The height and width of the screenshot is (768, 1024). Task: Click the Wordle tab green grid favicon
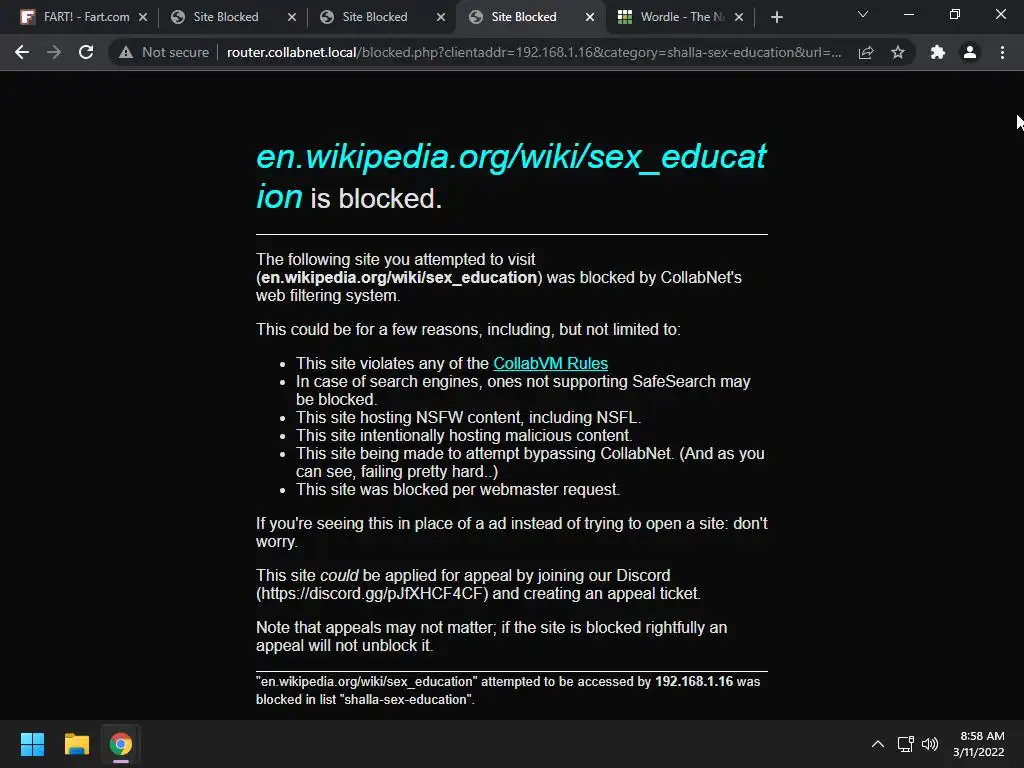pos(624,17)
